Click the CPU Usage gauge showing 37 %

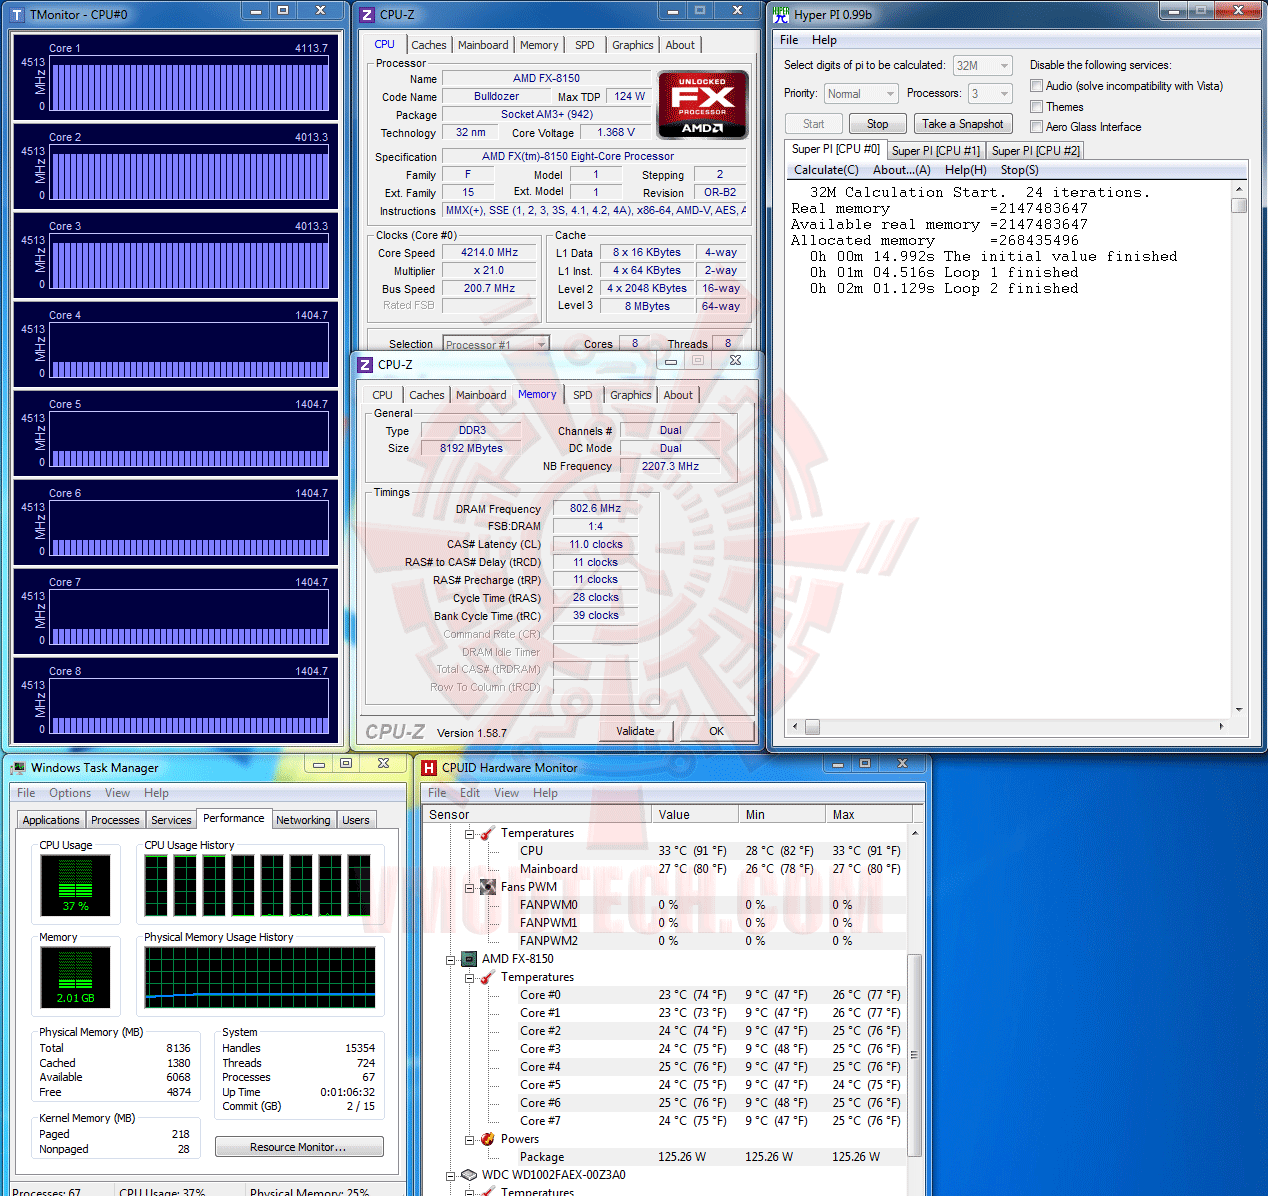click(75, 885)
